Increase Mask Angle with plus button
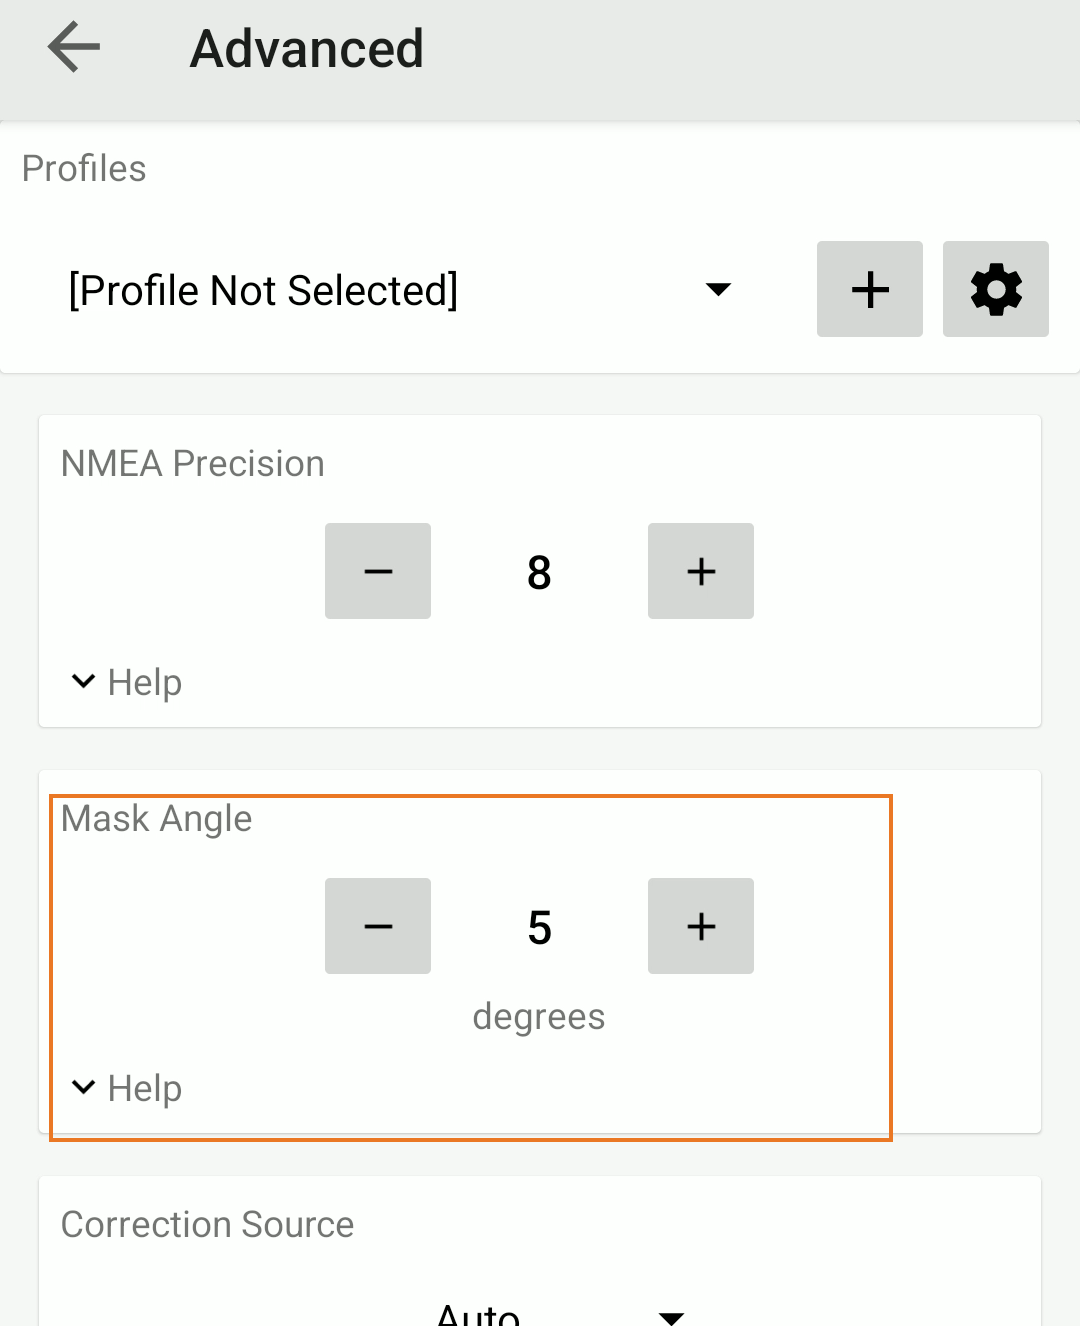This screenshot has height=1326, width=1080. pos(701,926)
